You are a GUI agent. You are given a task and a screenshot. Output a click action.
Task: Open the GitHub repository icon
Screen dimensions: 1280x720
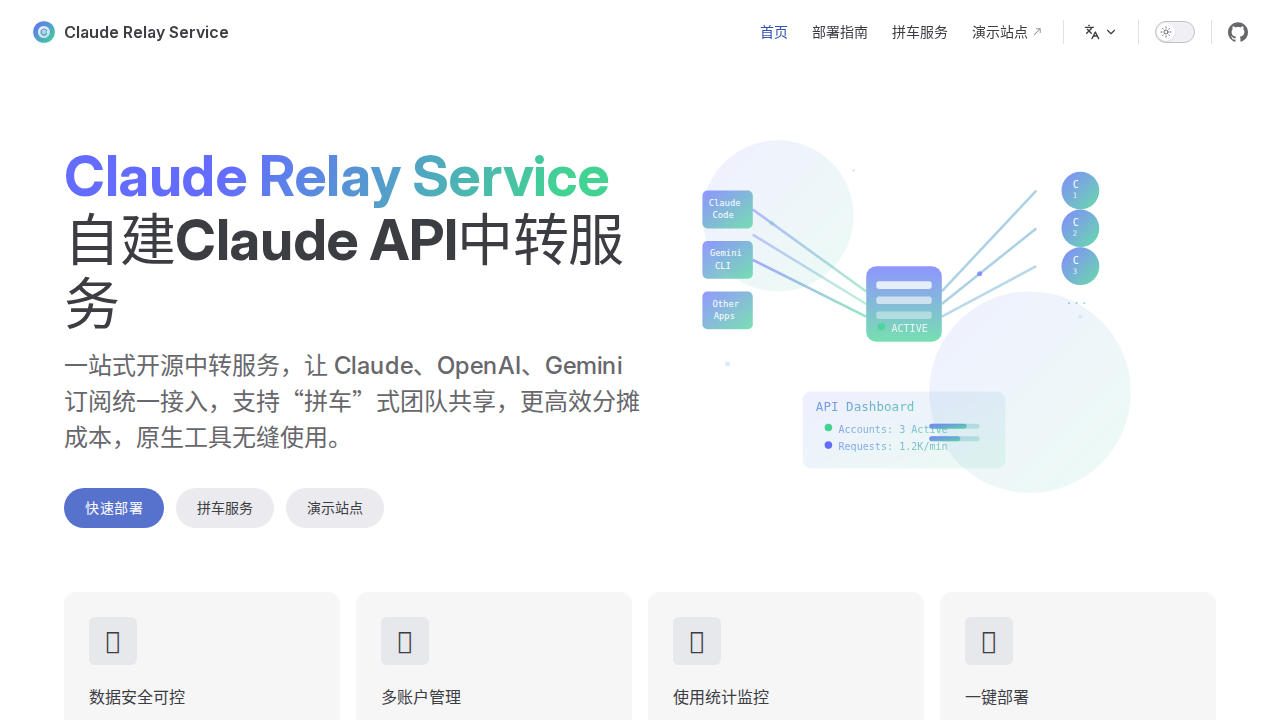(1238, 32)
